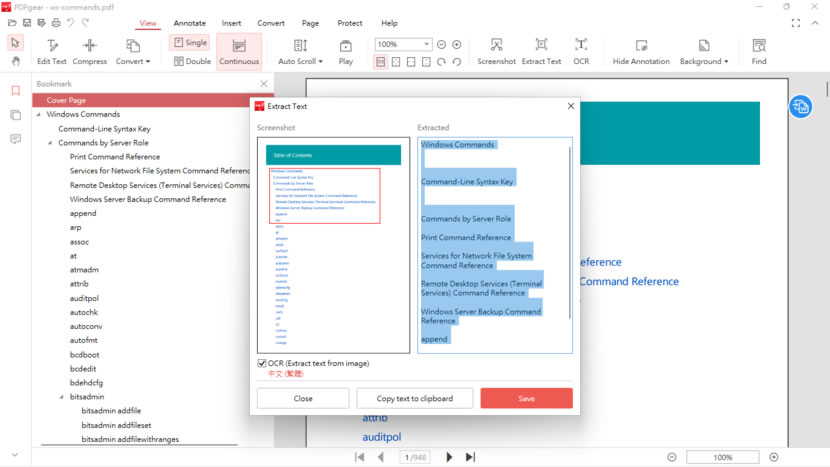Open the bookmark sidebar panel icon
Image resolution: width=830 pixels, height=467 pixels.
click(16, 91)
